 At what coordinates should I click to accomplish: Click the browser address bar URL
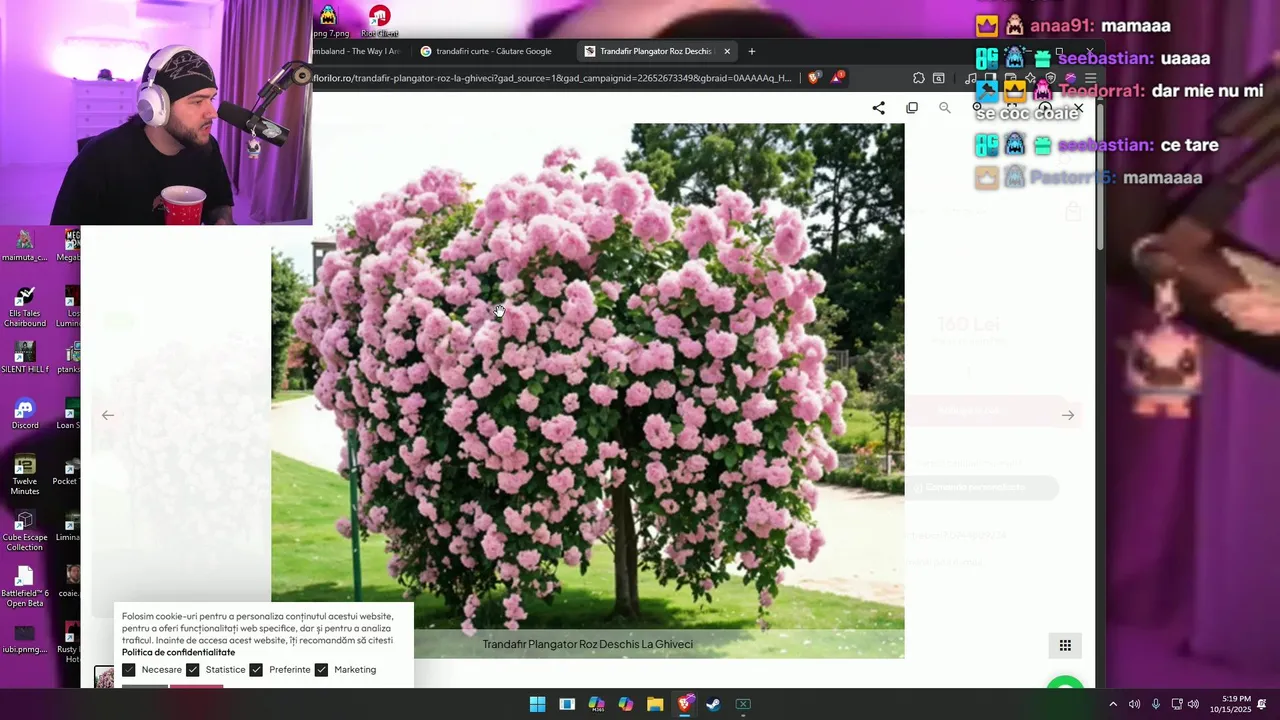click(x=552, y=78)
